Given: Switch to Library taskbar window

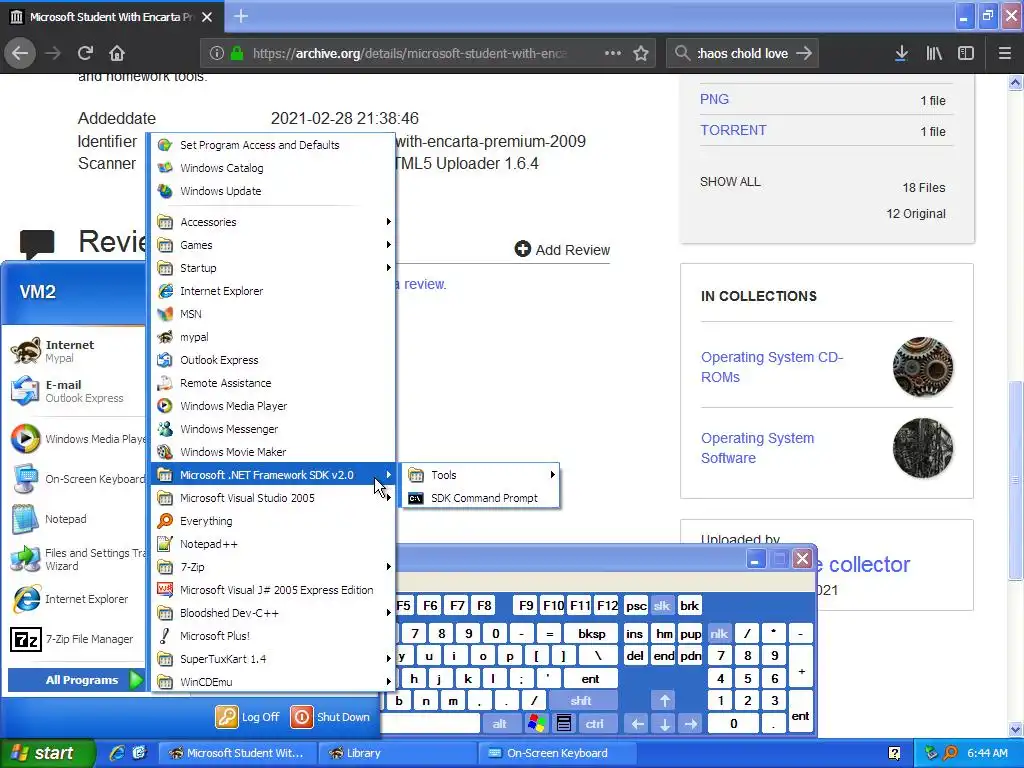Looking at the screenshot, I should [397, 753].
